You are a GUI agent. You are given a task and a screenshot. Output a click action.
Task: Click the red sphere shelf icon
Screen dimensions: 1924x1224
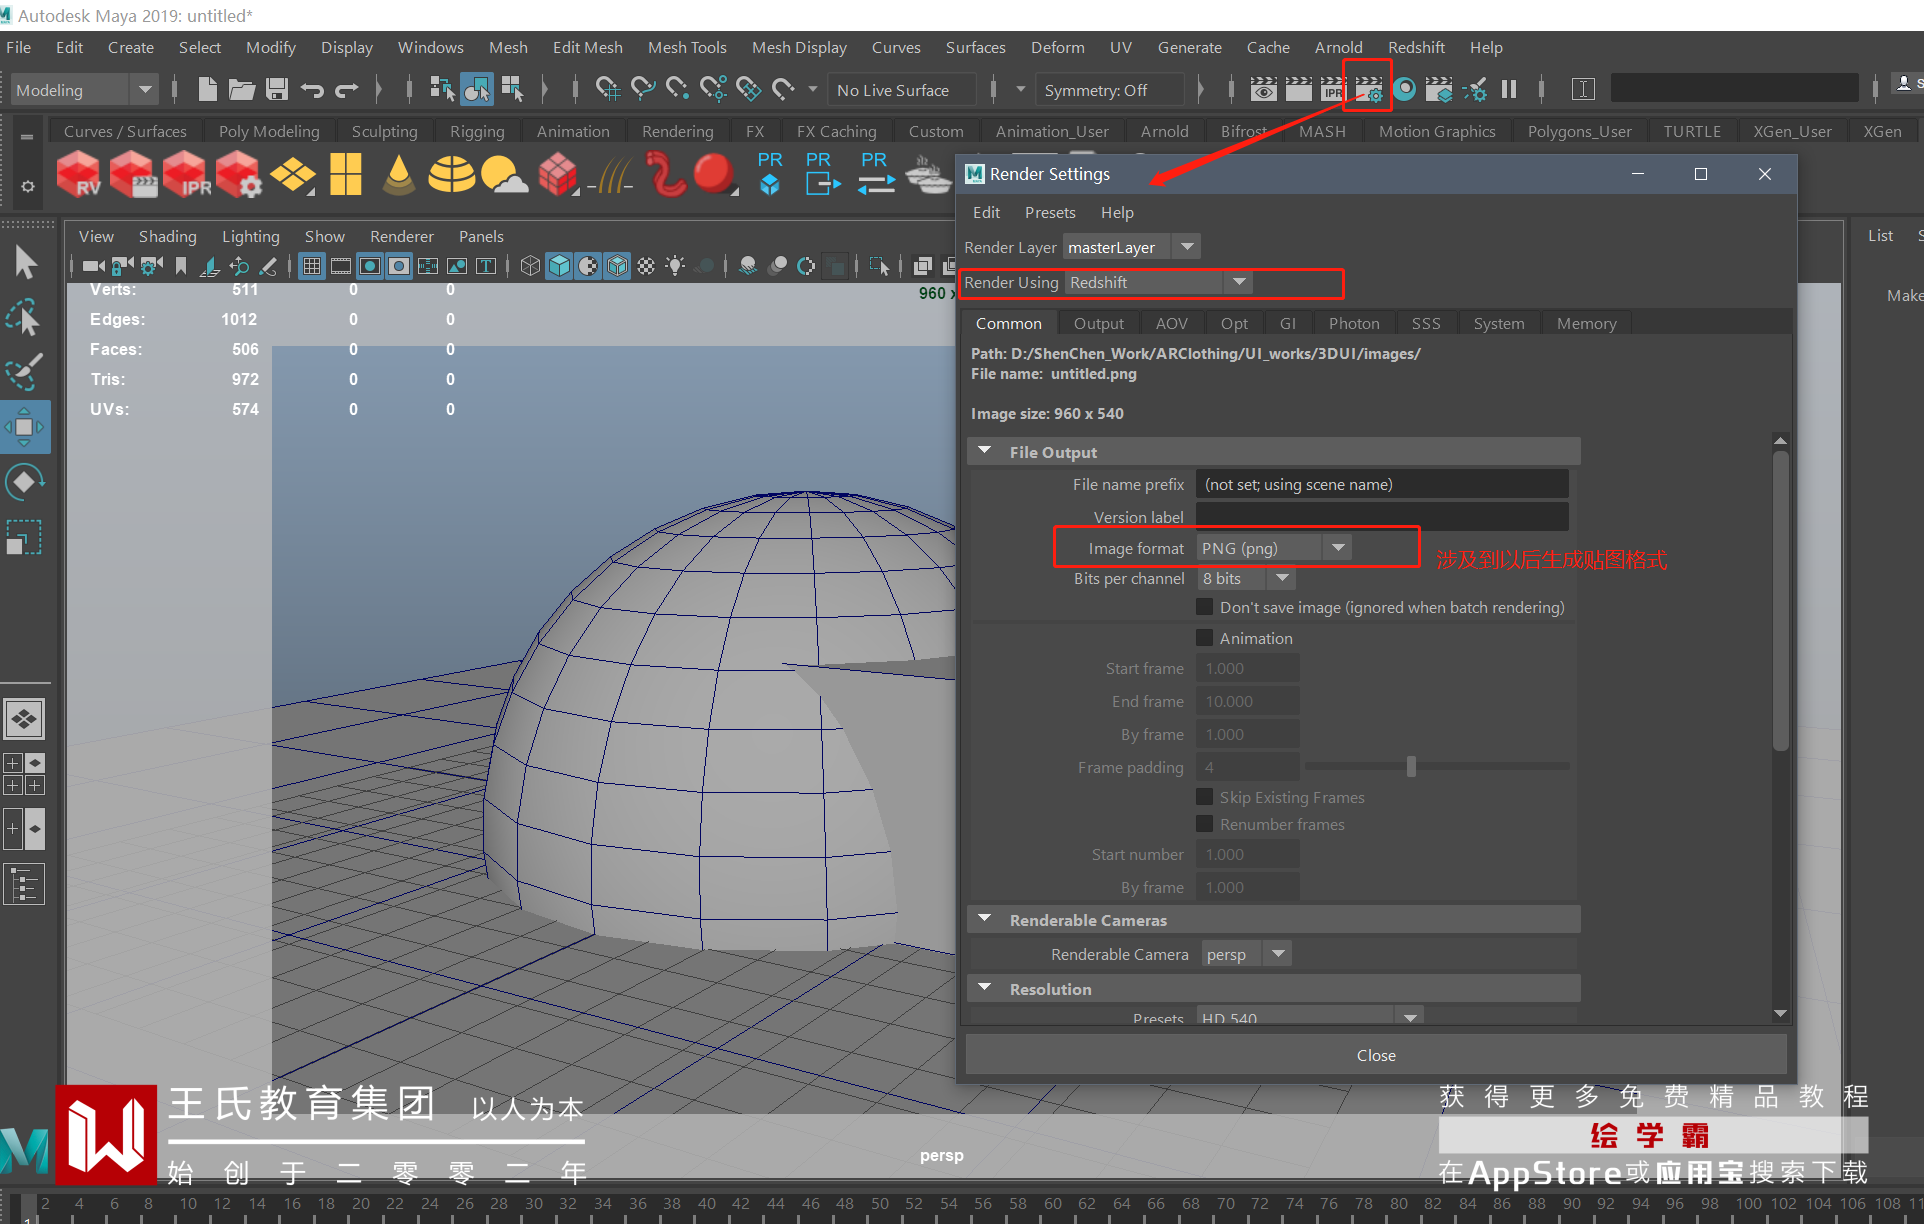pyautogui.click(x=713, y=174)
